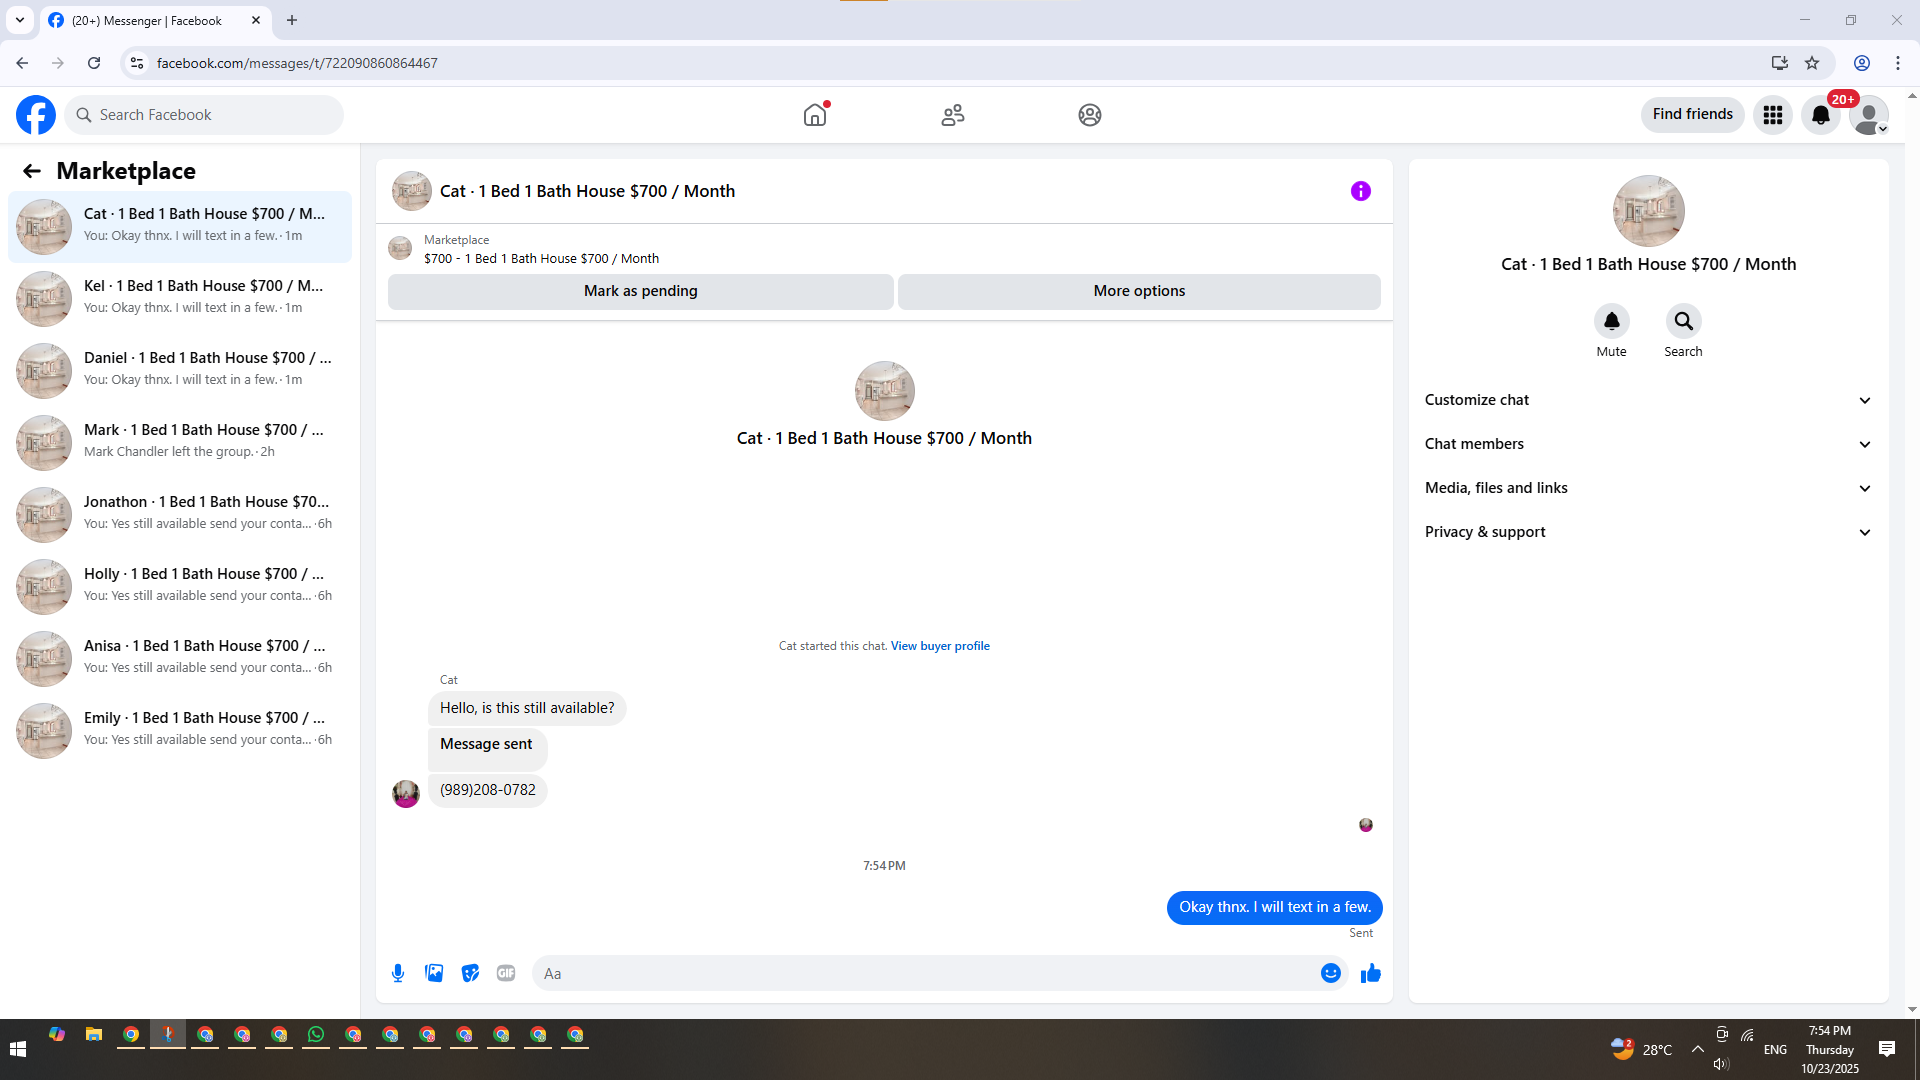
Task: Expand Privacy & support section
Action: coord(1648,532)
